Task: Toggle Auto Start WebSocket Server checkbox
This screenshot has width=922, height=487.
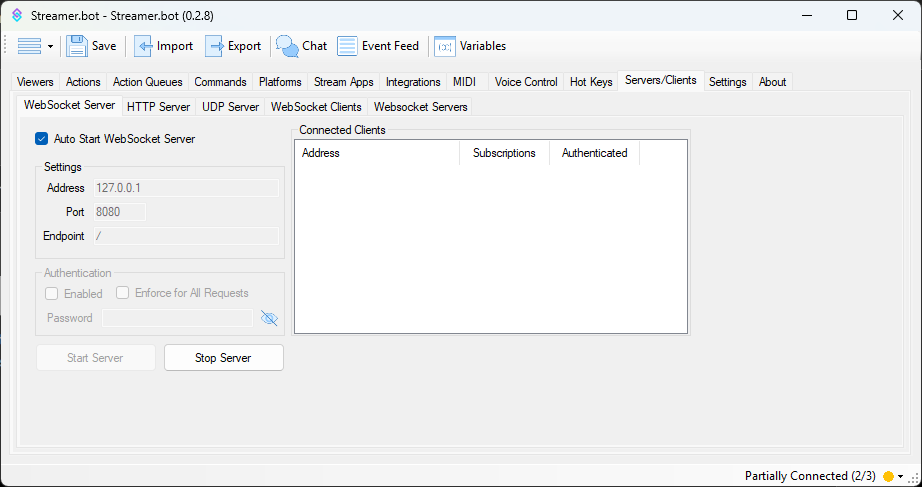Action: (x=41, y=139)
